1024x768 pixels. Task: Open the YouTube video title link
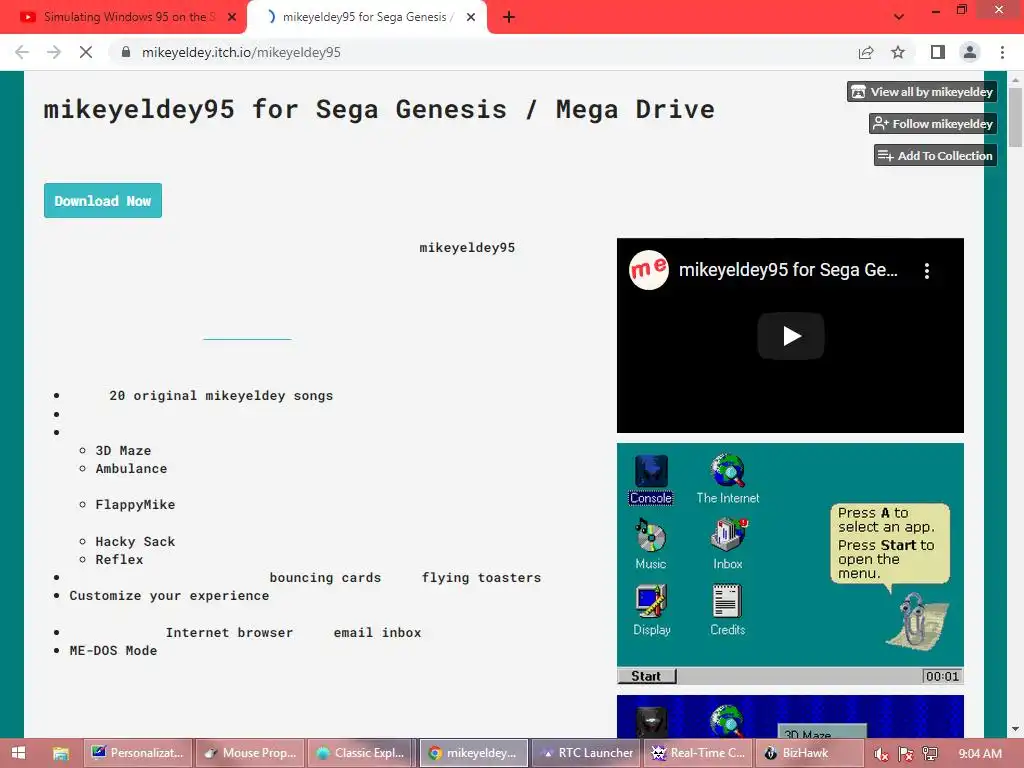tap(788, 270)
